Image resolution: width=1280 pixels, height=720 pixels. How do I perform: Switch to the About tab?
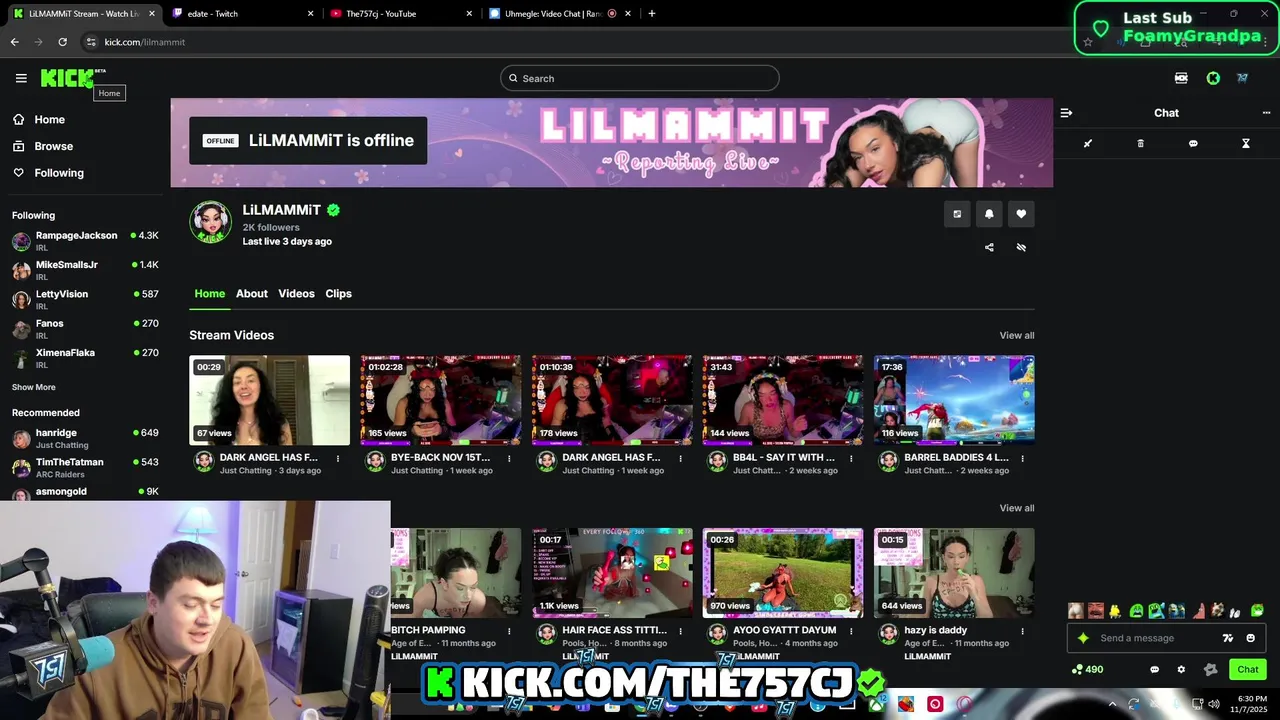252,294
